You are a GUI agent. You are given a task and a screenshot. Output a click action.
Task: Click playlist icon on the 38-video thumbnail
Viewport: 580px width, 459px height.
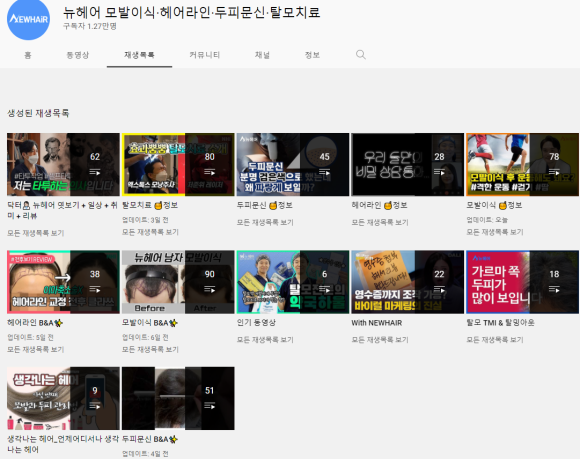coord(95,289)
